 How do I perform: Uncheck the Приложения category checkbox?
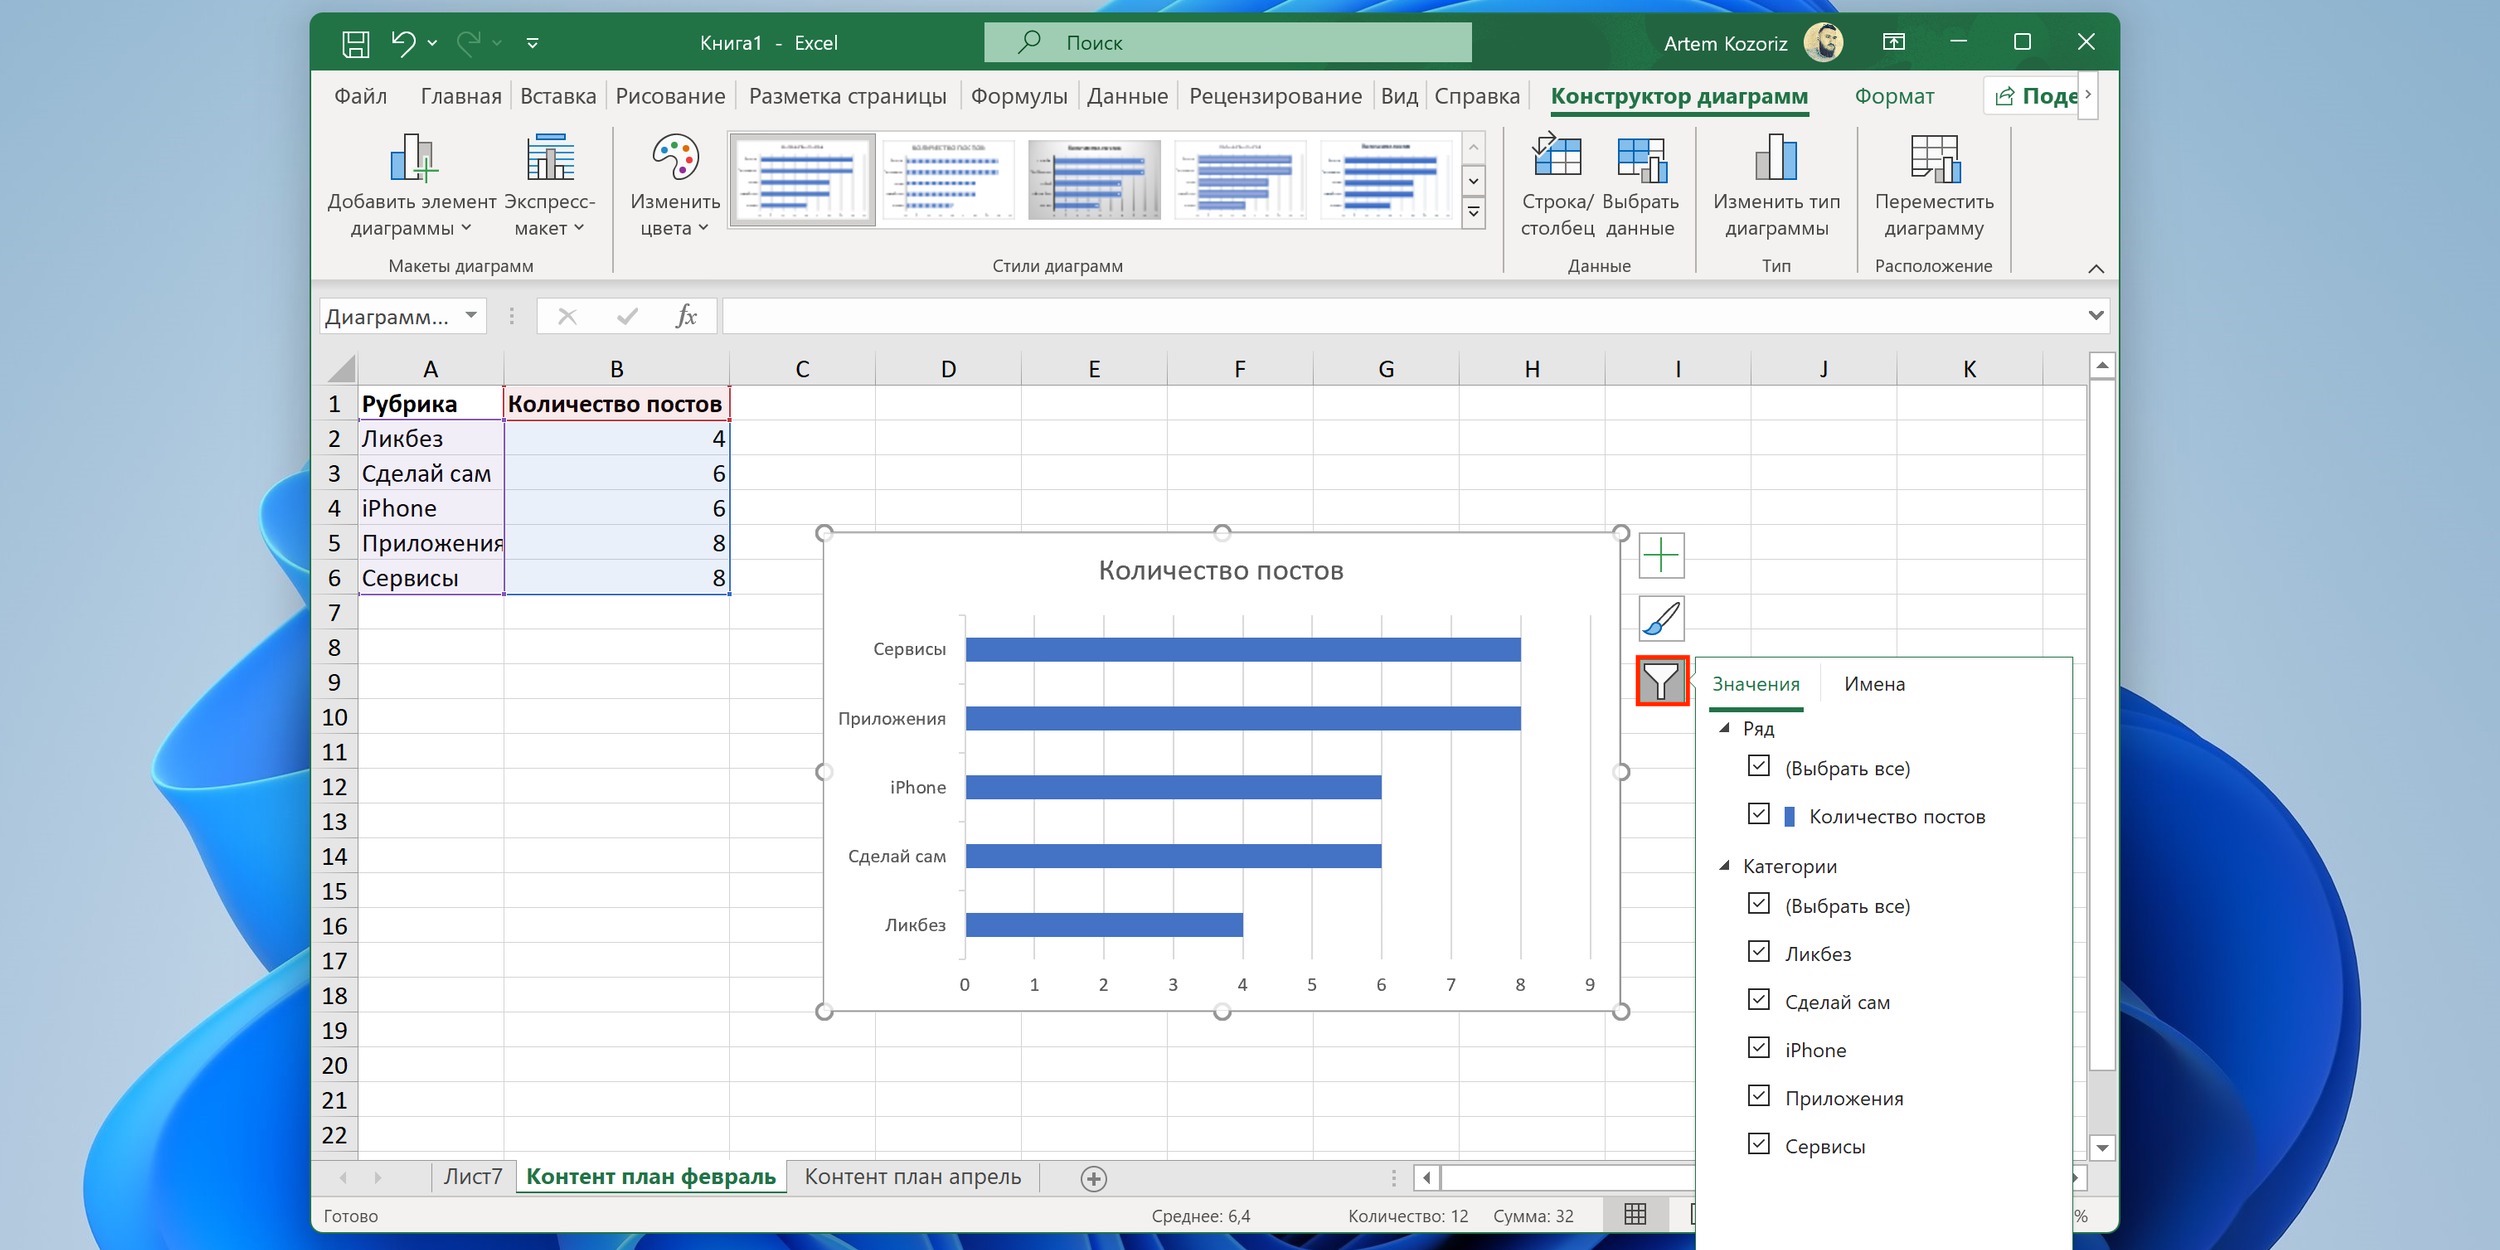pyautogui.click(x=1757, y=1097)
